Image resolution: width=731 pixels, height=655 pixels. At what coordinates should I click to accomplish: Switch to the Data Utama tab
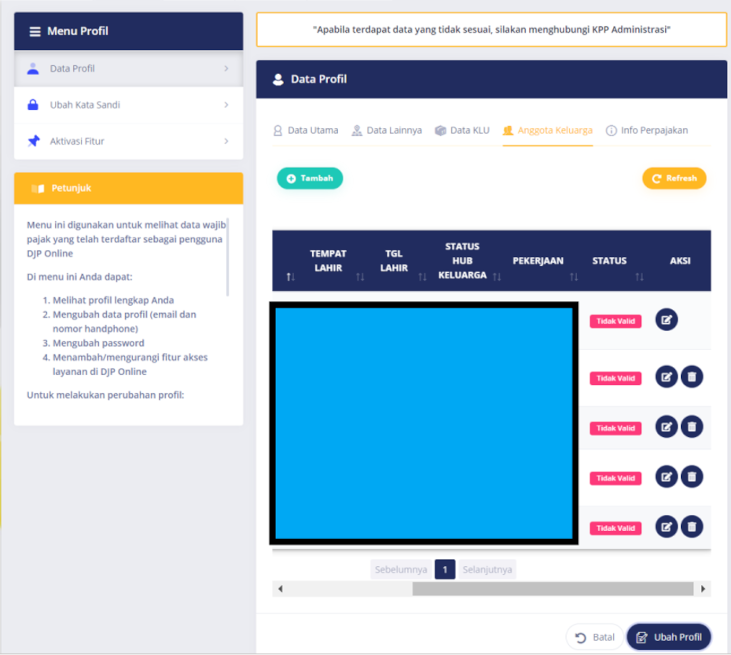coord(306,130)
